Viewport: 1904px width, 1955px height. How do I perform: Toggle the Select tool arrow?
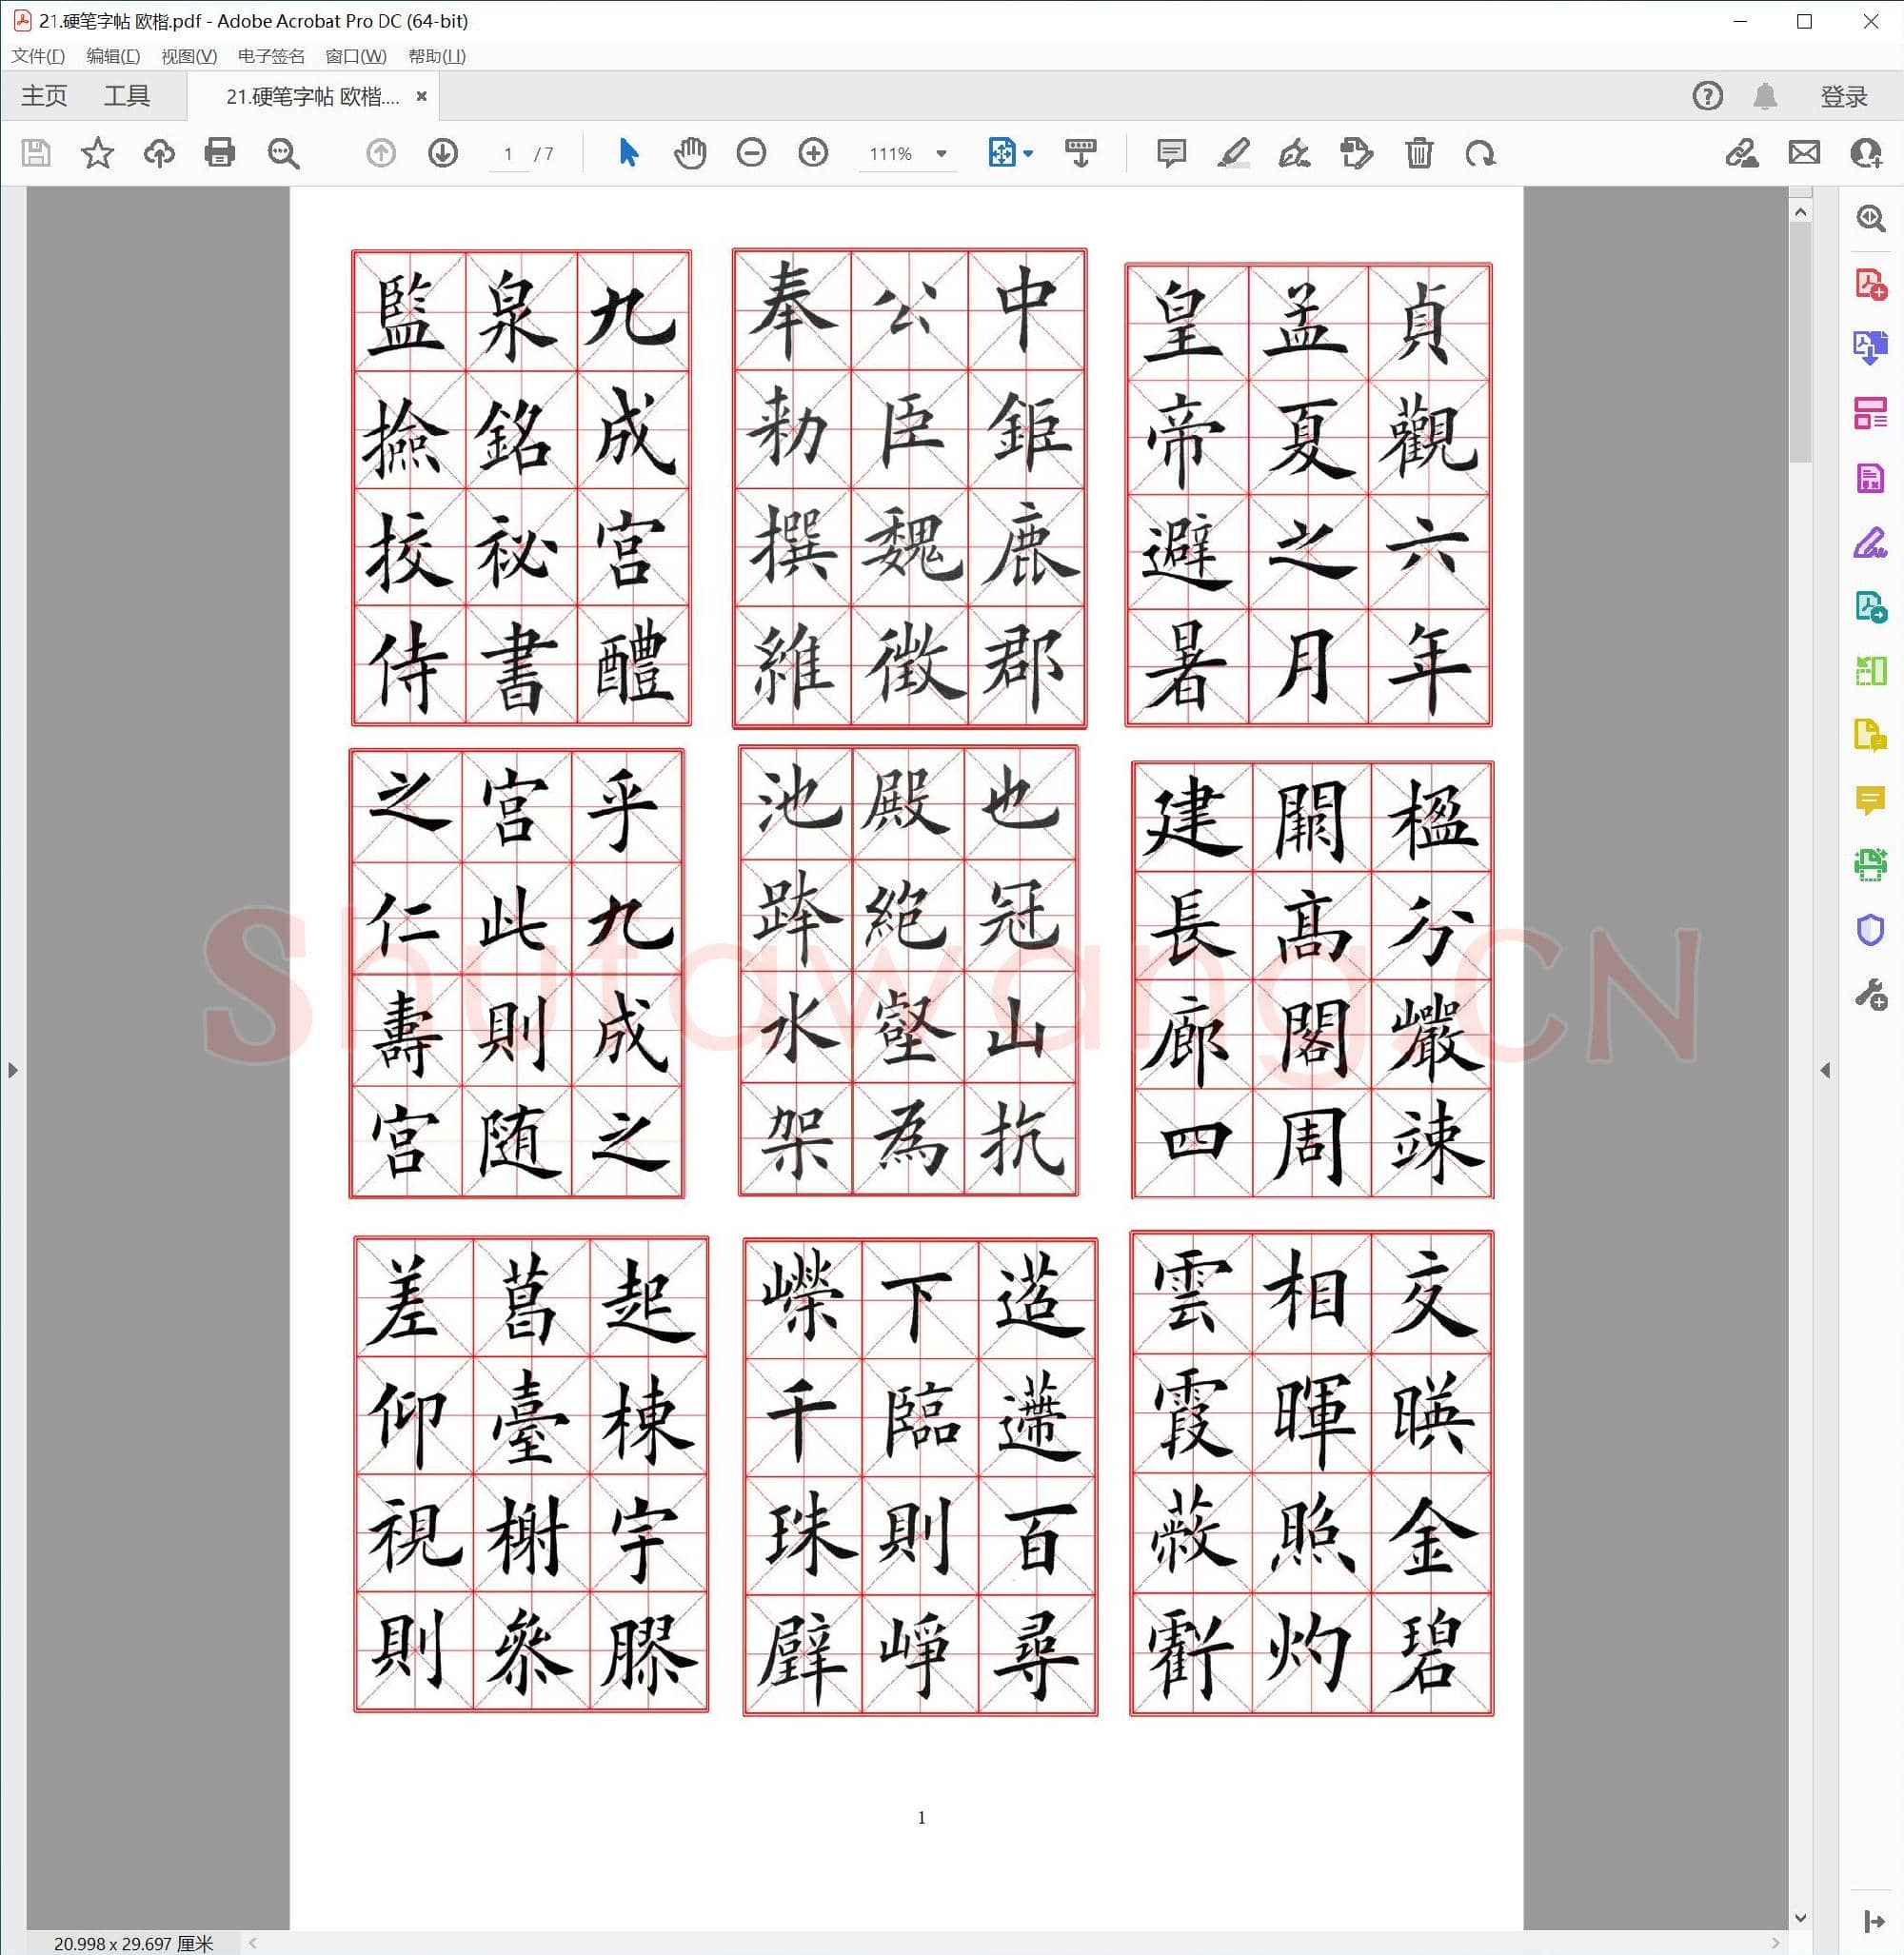point(627,154)
